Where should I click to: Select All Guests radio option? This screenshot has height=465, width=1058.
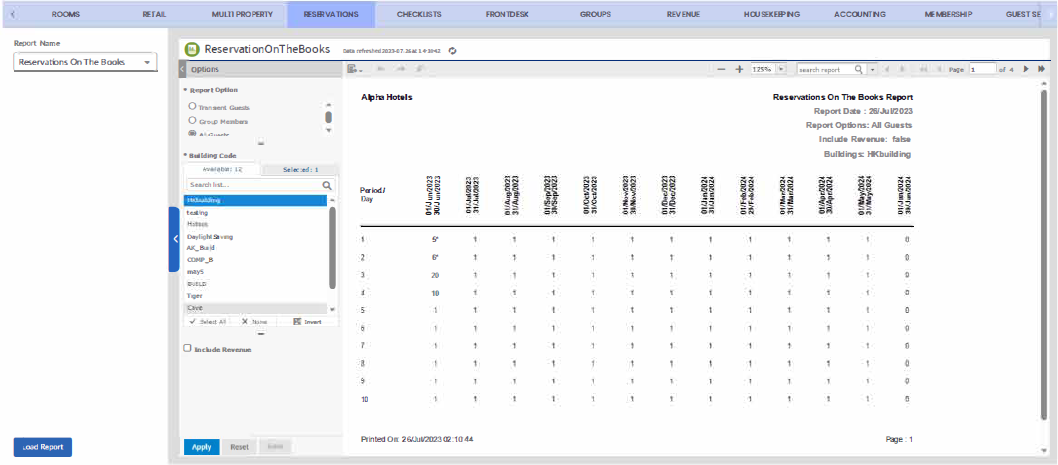[x=192, y=133]
